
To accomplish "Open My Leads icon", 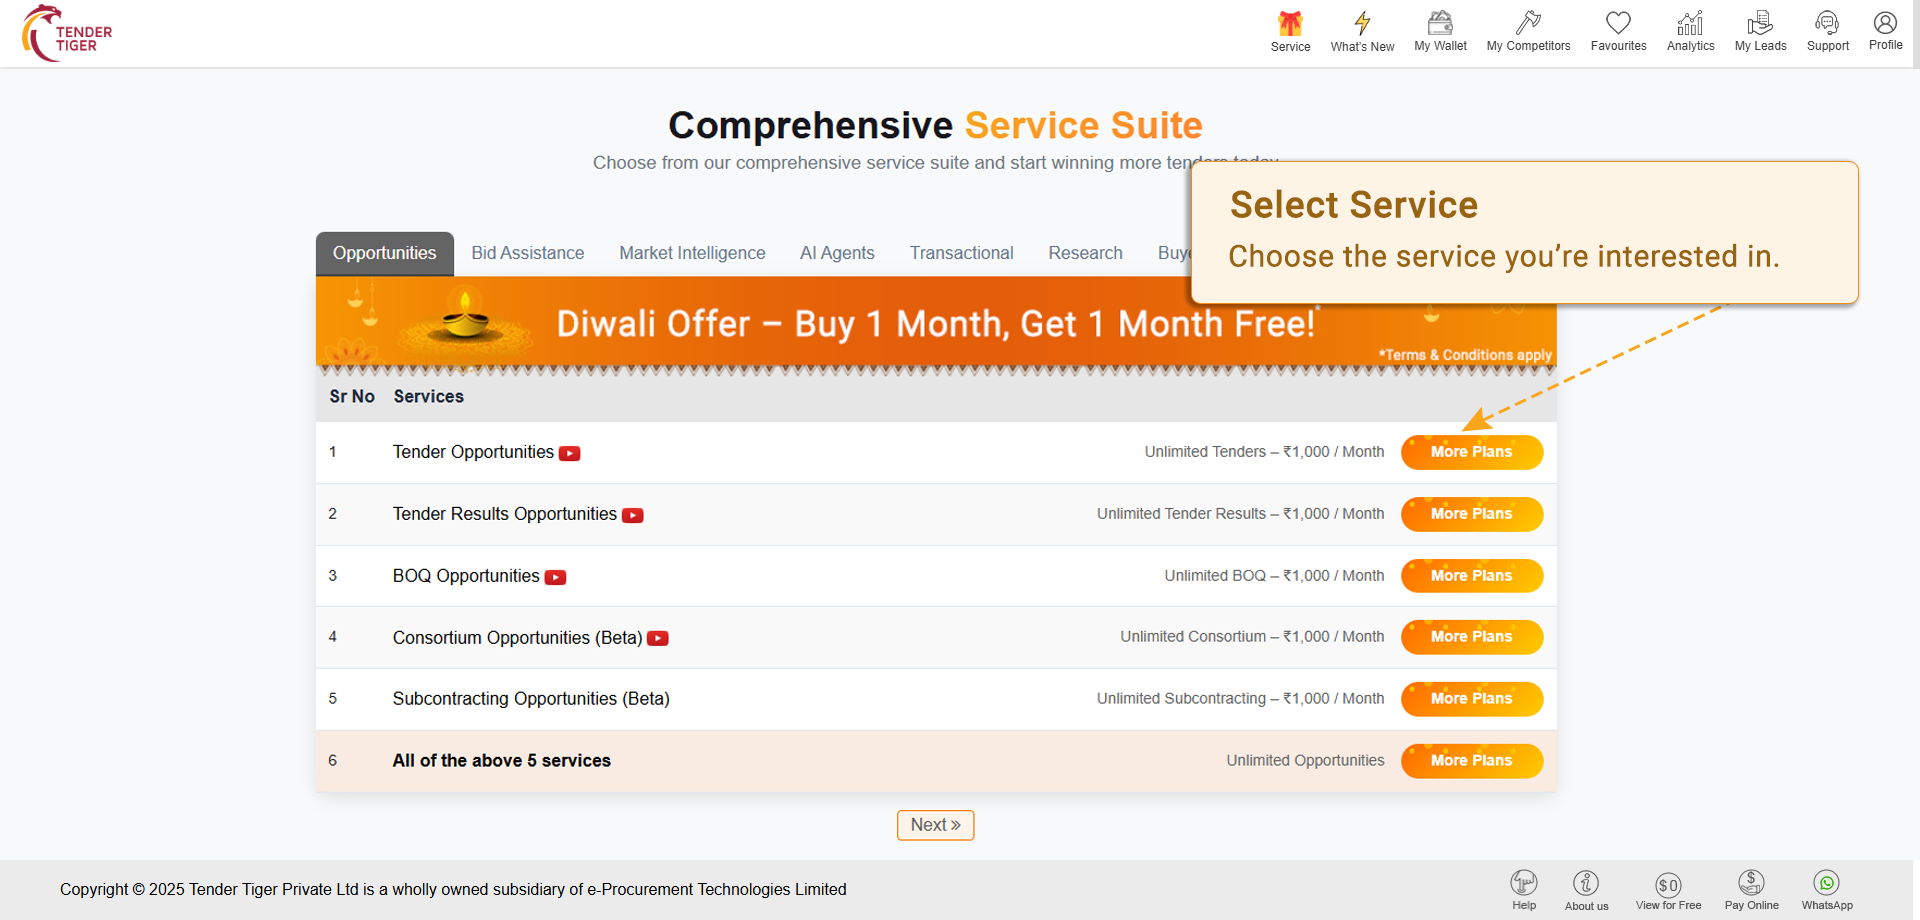I will [1760, 24].
